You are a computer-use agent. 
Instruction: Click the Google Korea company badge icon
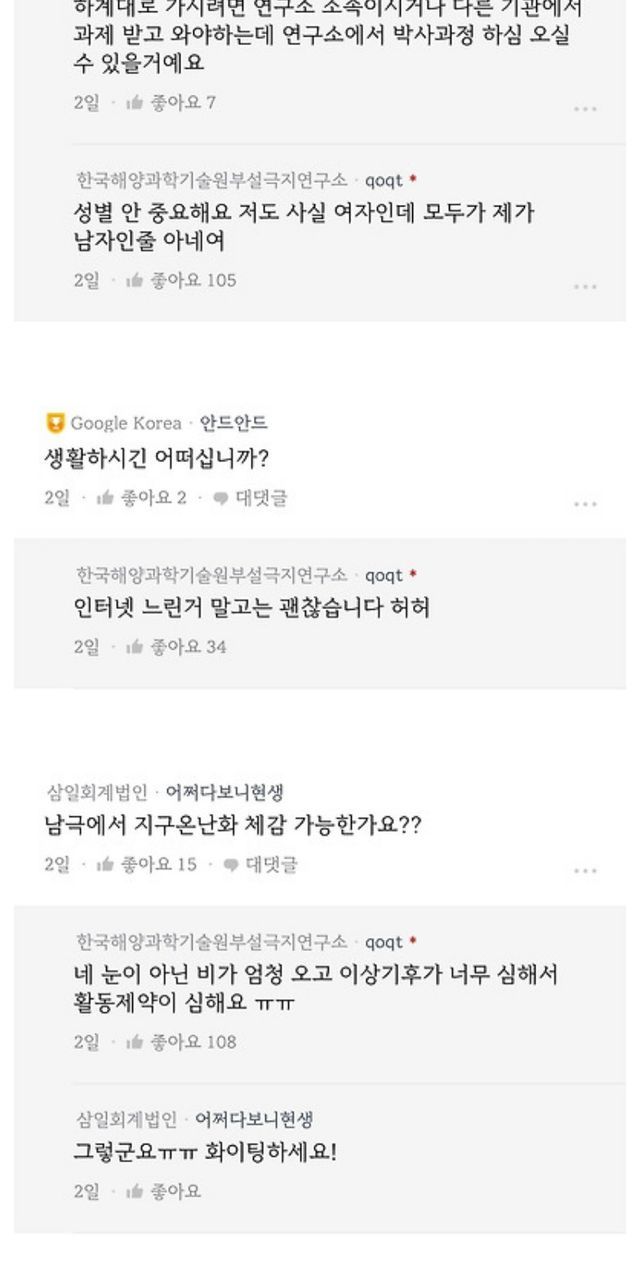[x=55, y=423]
